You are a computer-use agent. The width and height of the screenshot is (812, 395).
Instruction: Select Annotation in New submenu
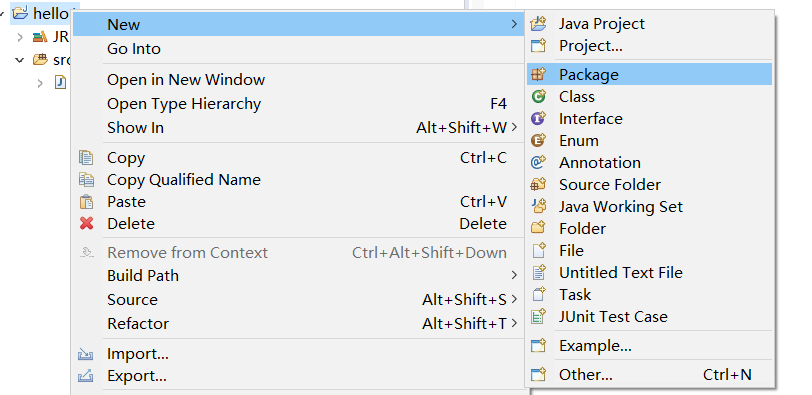(x=649, y=163)
